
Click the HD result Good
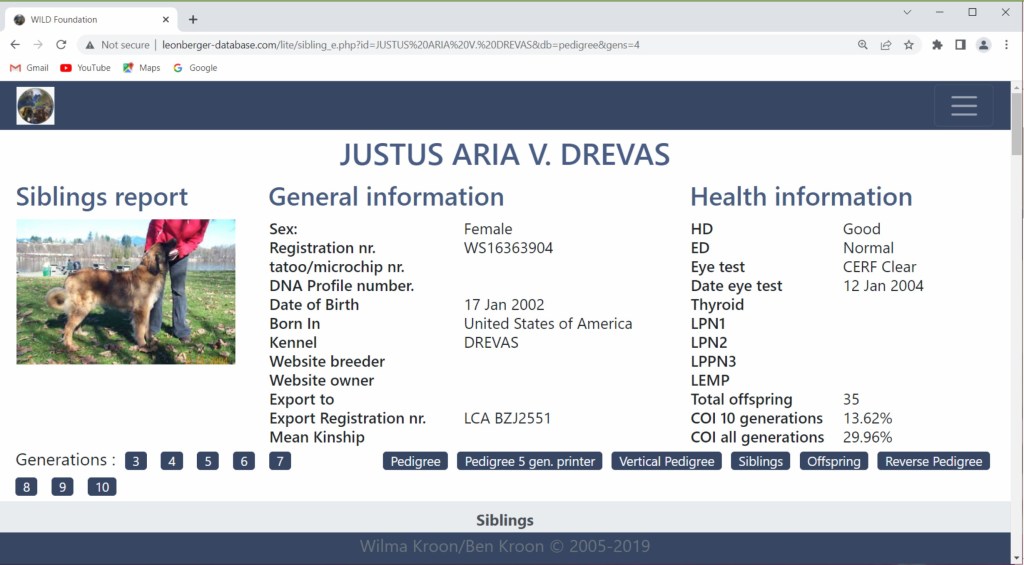(861, 229)
